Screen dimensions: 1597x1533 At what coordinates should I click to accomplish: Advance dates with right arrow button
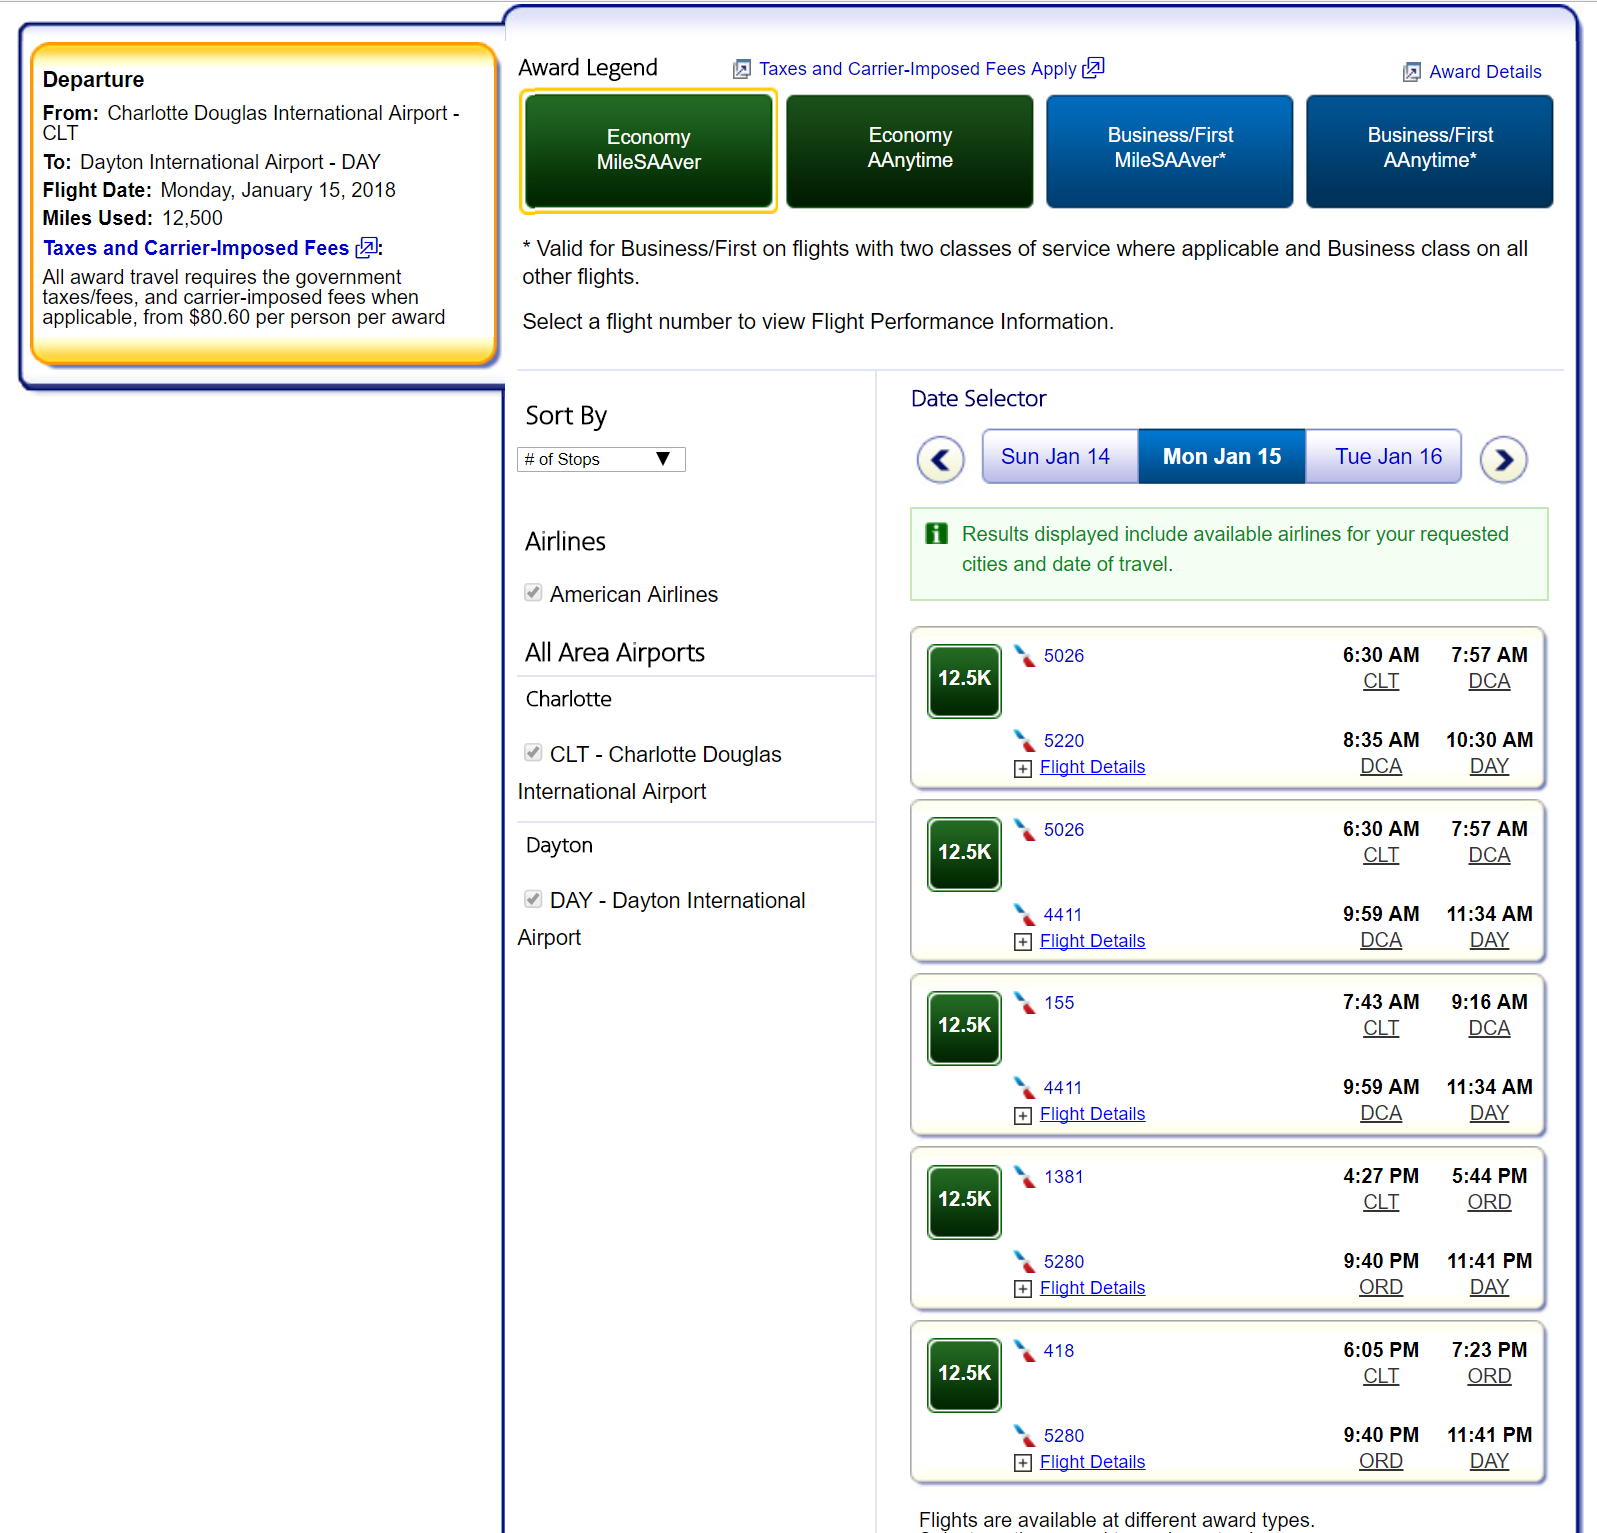point(1503,460)
